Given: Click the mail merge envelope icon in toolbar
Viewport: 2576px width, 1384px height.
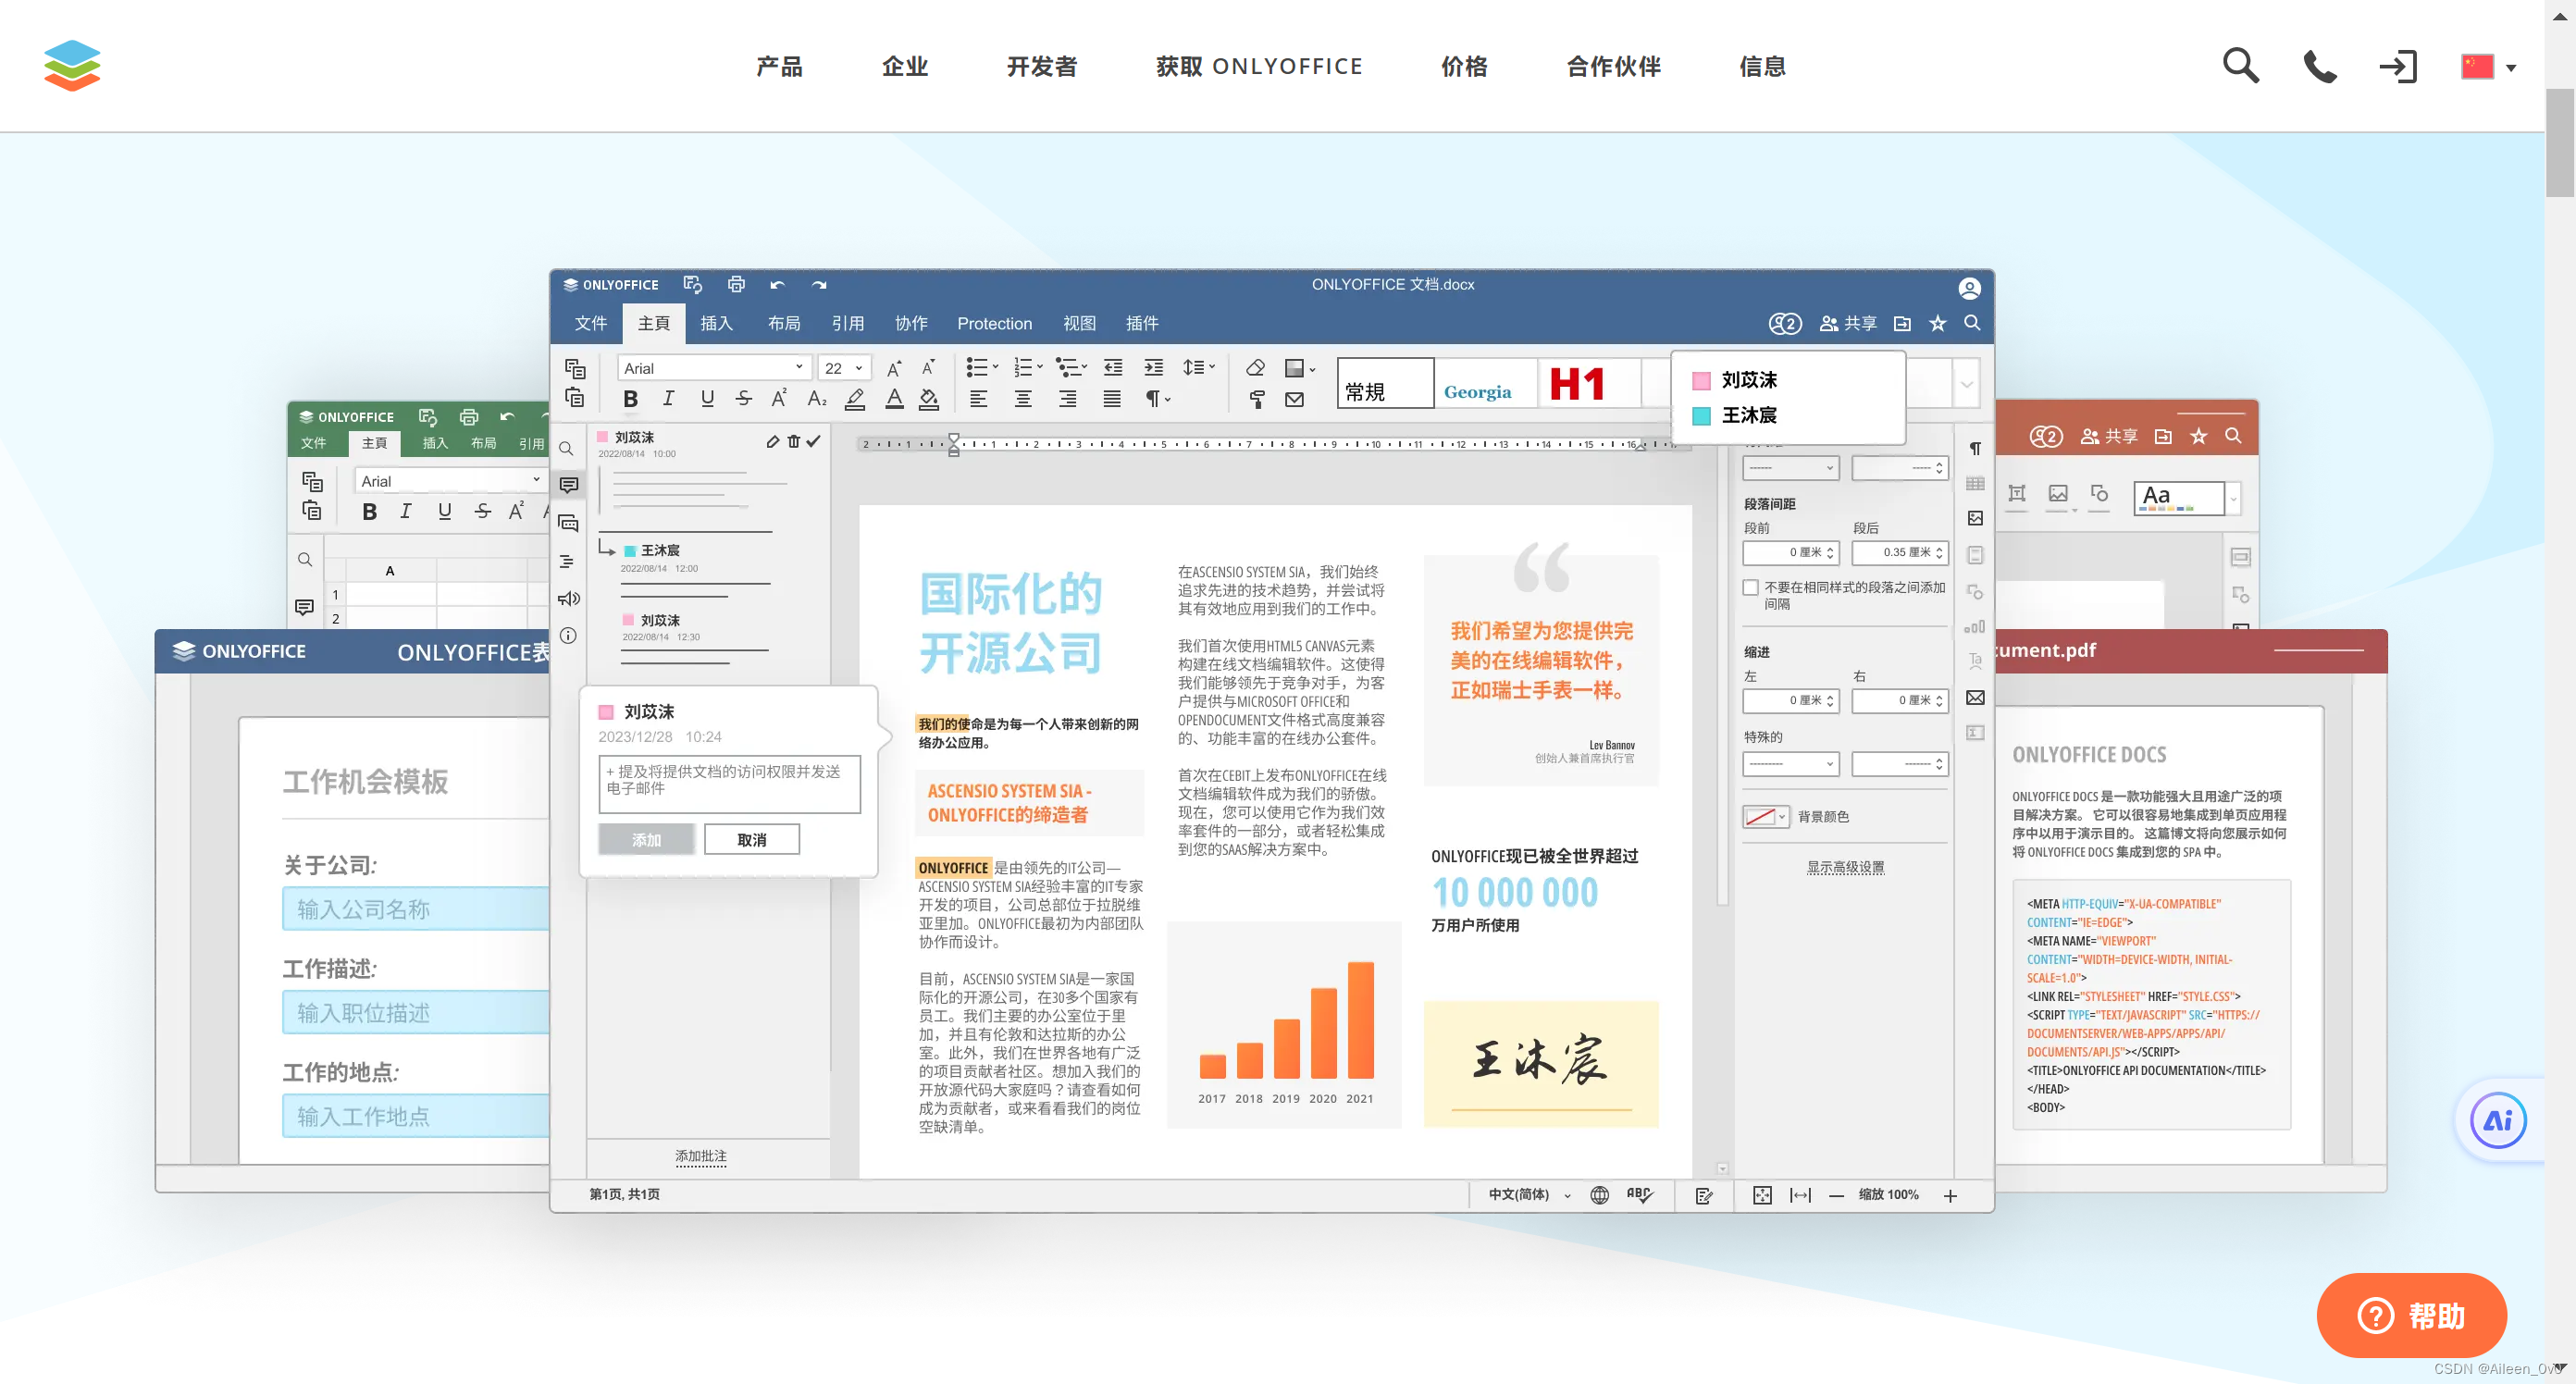Looking at the screenshot, I should coord(1294,400).
